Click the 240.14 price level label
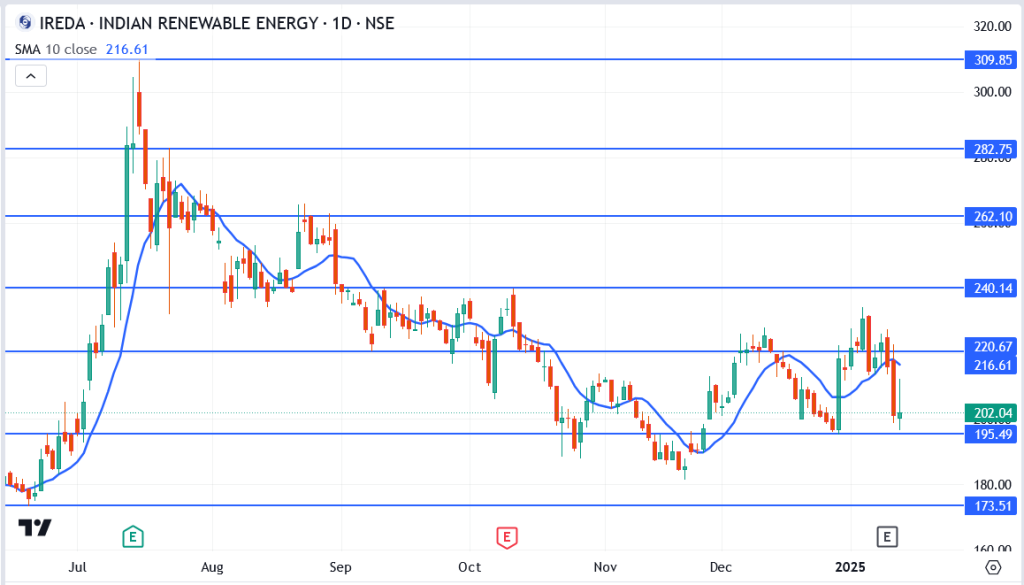The width and height of the screenshot is (1024, 585). click(987, 288)
